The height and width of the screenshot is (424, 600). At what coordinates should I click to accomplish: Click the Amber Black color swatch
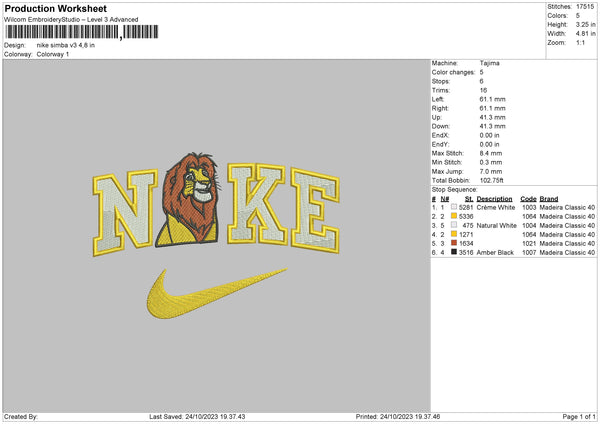(454, 252)
